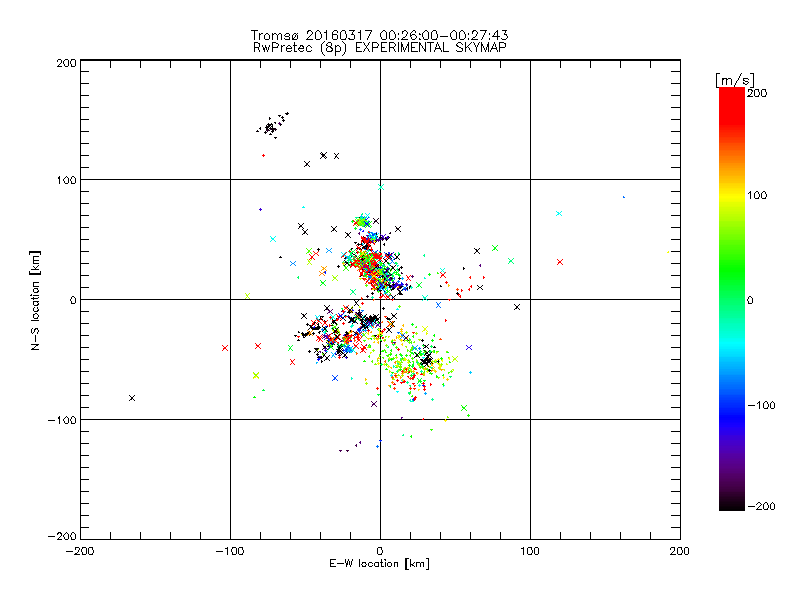Viewport: 800px width, 600px height.
Task: Click the 200 tick label on the N-S axis
Action: [66, 63]
